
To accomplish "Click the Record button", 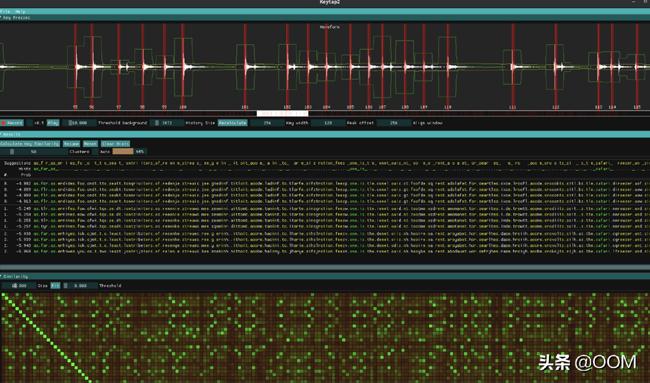I will pyautogui.click(x=12, y=123).
